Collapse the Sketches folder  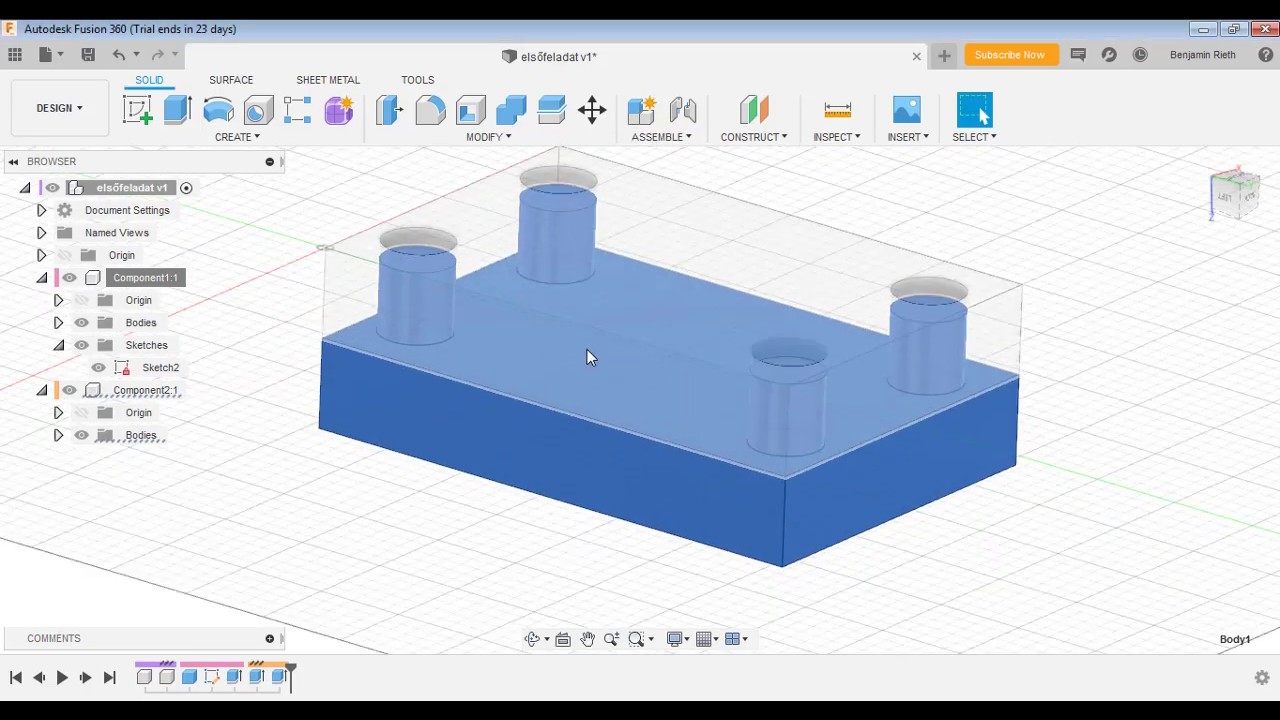pos(58,345)
